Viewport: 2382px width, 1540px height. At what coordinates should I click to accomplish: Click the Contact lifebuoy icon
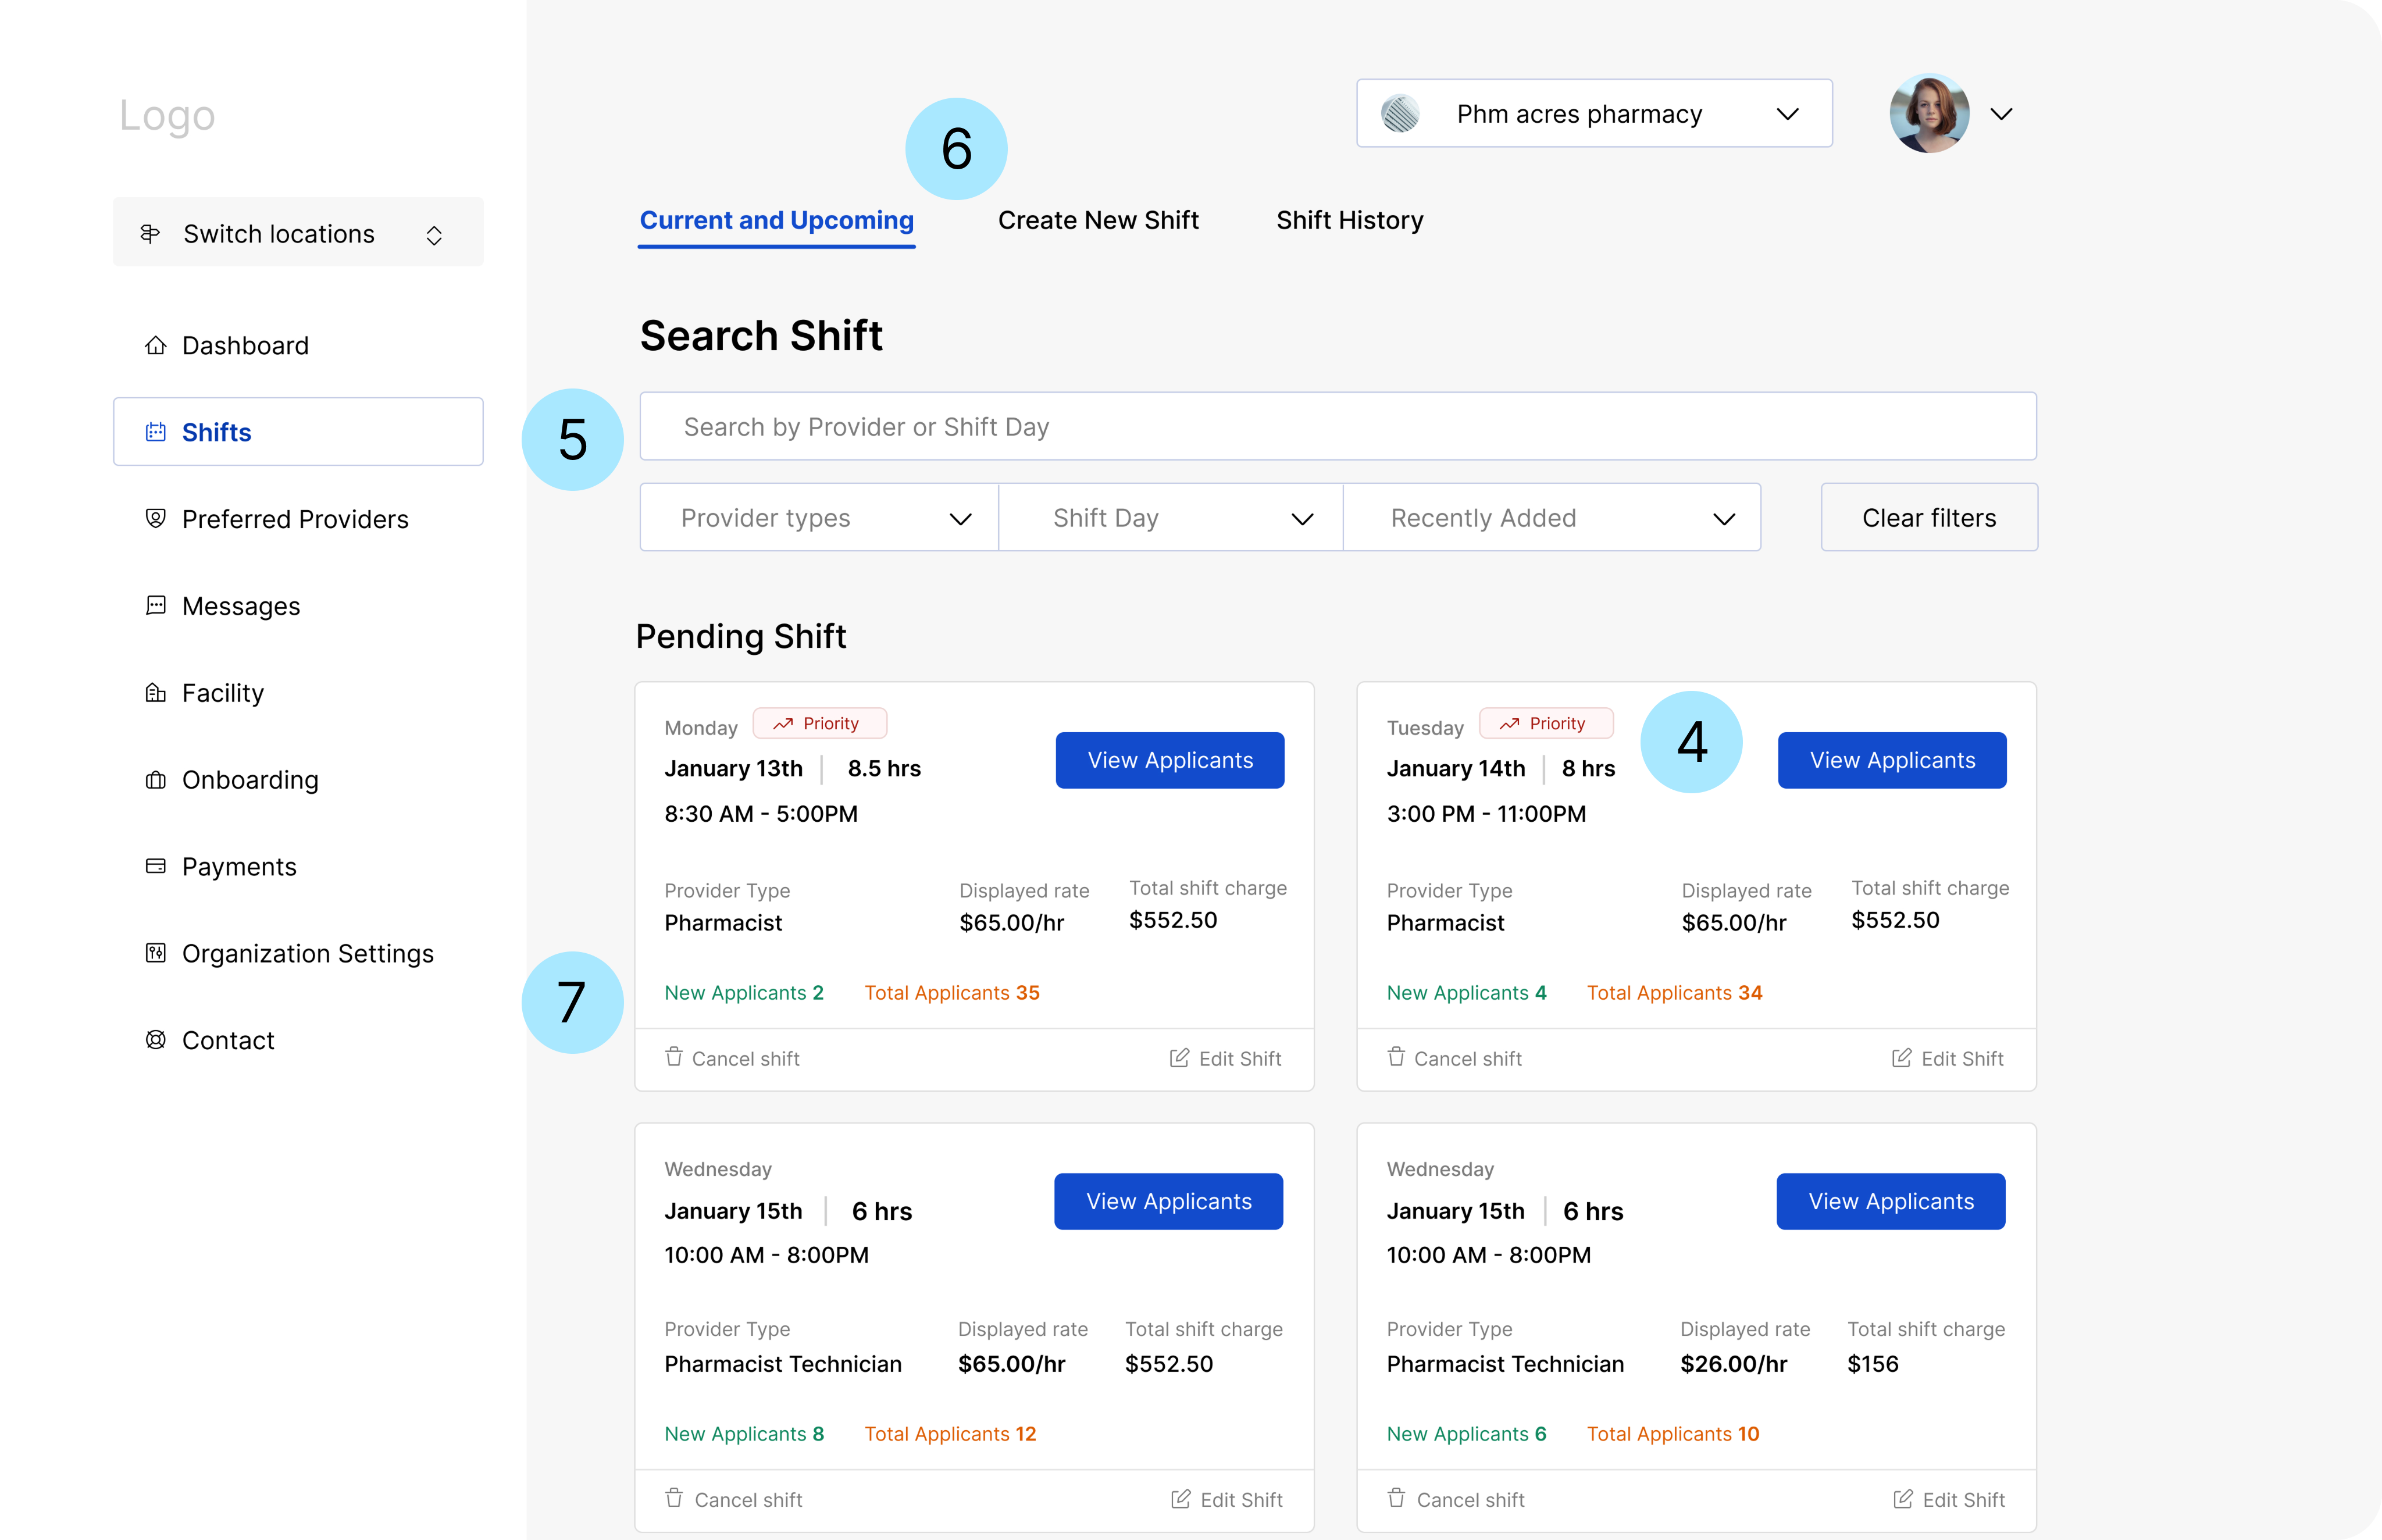[155, 1040]
